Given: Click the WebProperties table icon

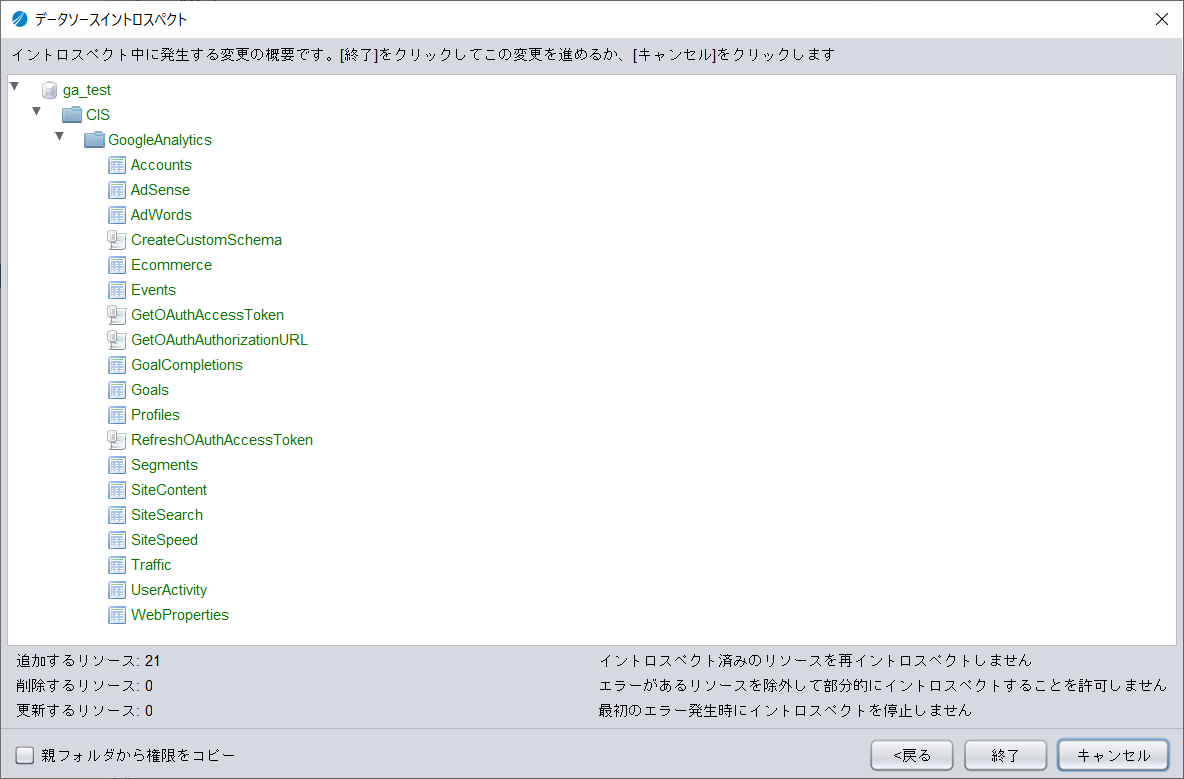Looking at the screenshot, I should pyautogui.click(x=117, y=615).
